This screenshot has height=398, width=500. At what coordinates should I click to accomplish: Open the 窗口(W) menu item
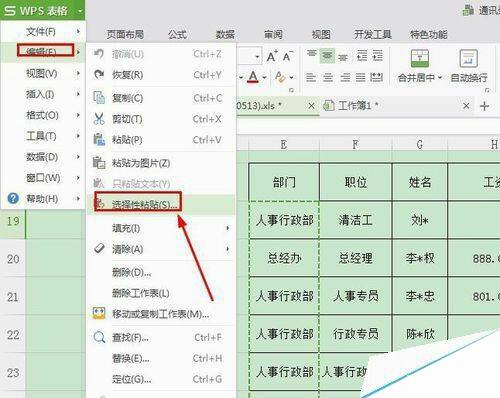click(43, 178)
